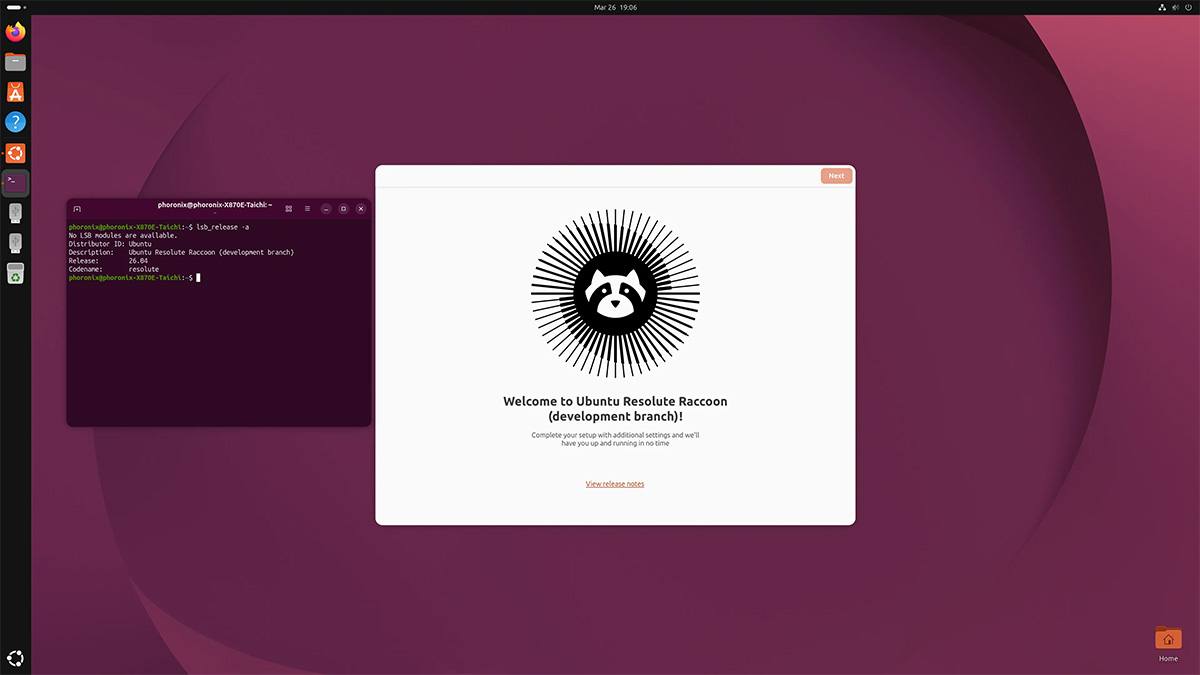Image resolution: width=1200 pixels, height=675 pixels.
Task: Click a mounted drive icon in the dock
Action: (x=15, y=212)
